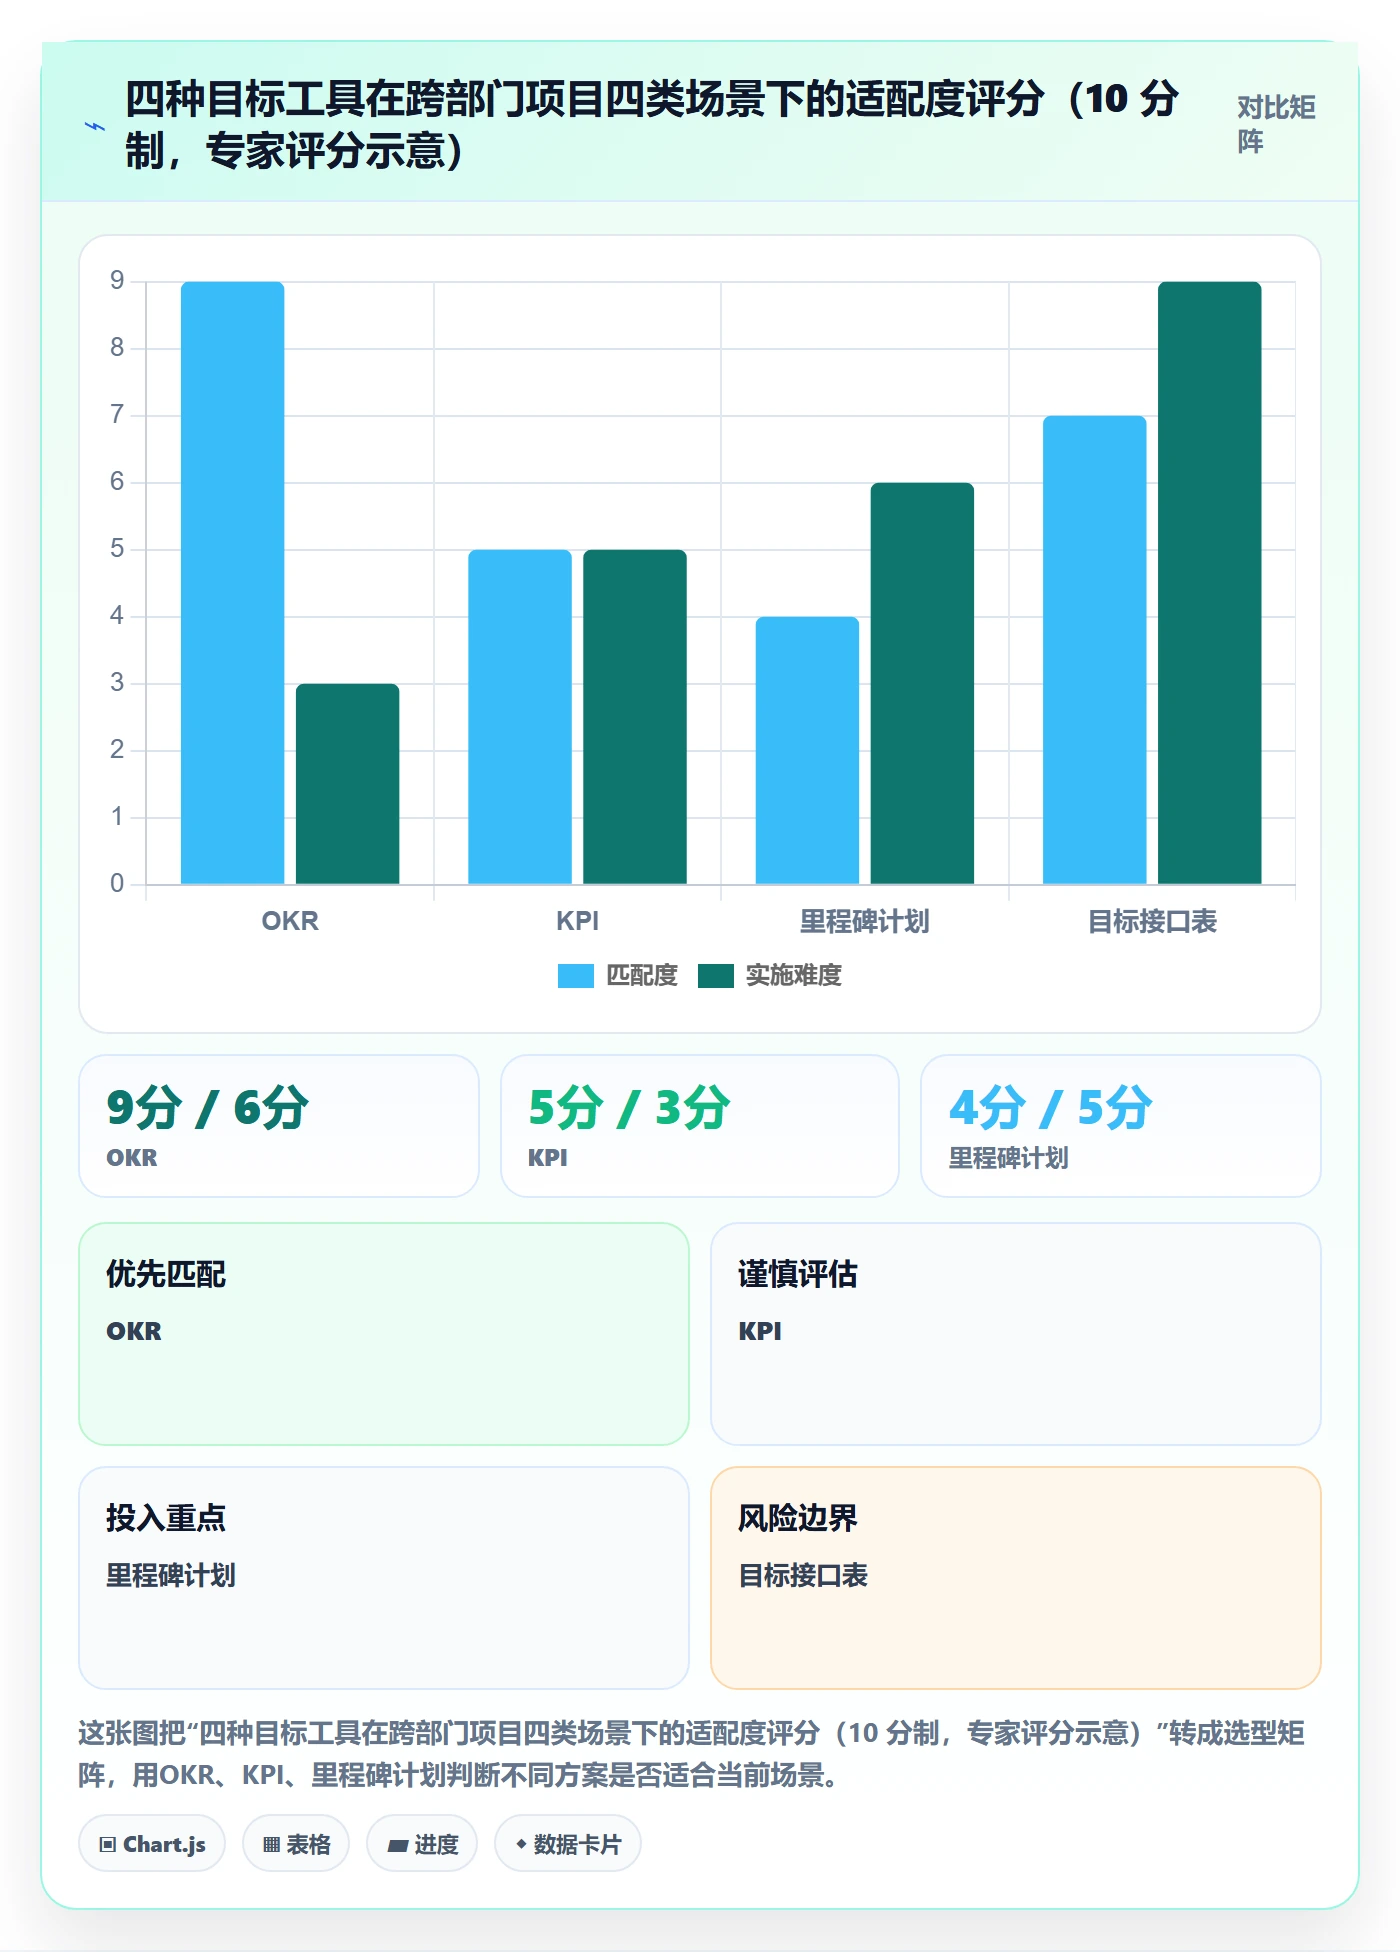1400x1952 pixels.
Task: Select the 数据卡片 tag chip
Action: [x=568, y=1843]
